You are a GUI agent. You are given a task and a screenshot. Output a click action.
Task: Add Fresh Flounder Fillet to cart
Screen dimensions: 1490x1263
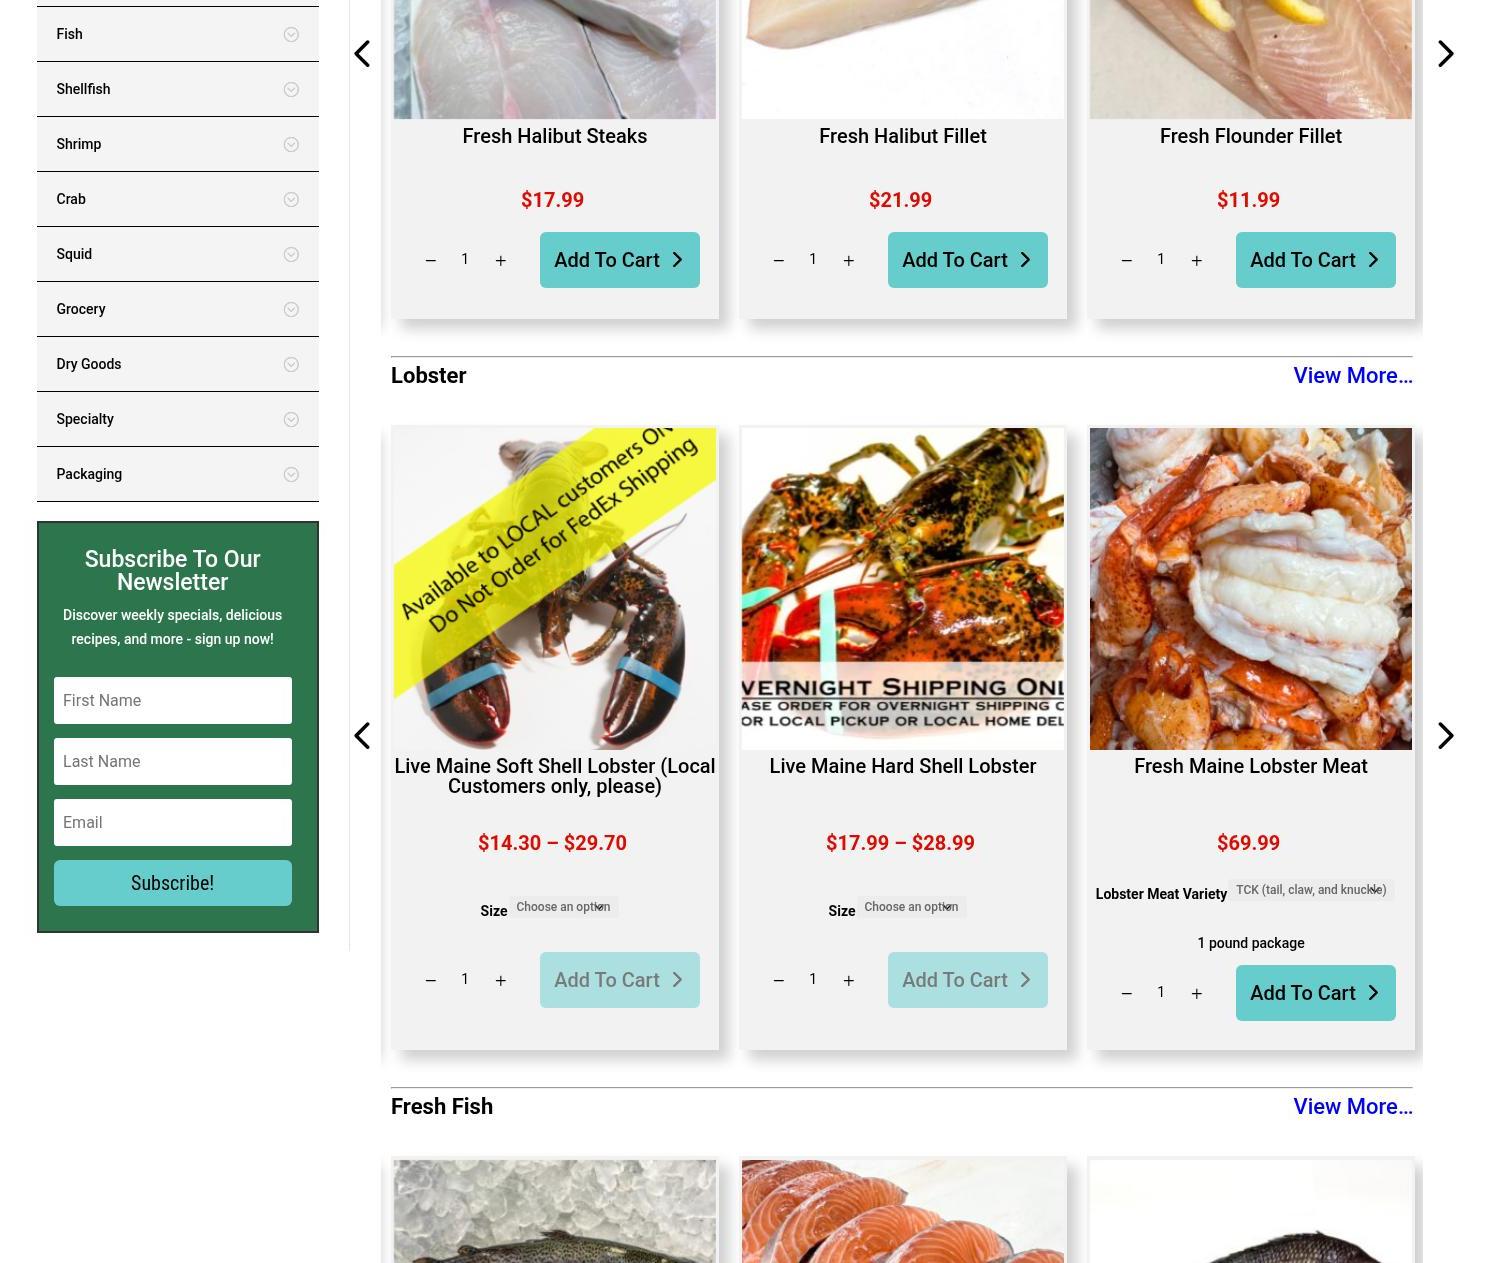(1316, 260)
